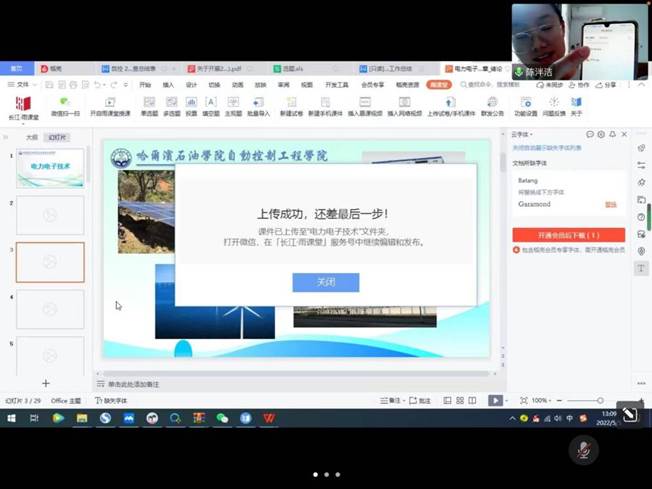Screen dimensions: 652x489
Task: Insert a 投票 poll slide
Action: pos(191,106)
